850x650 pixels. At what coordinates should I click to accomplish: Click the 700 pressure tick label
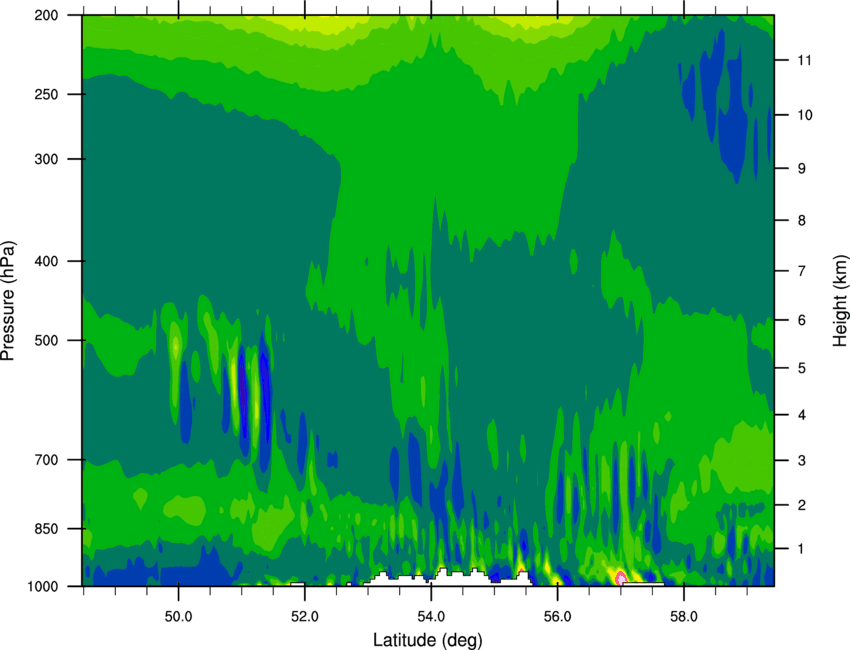[x=46, y=460]
